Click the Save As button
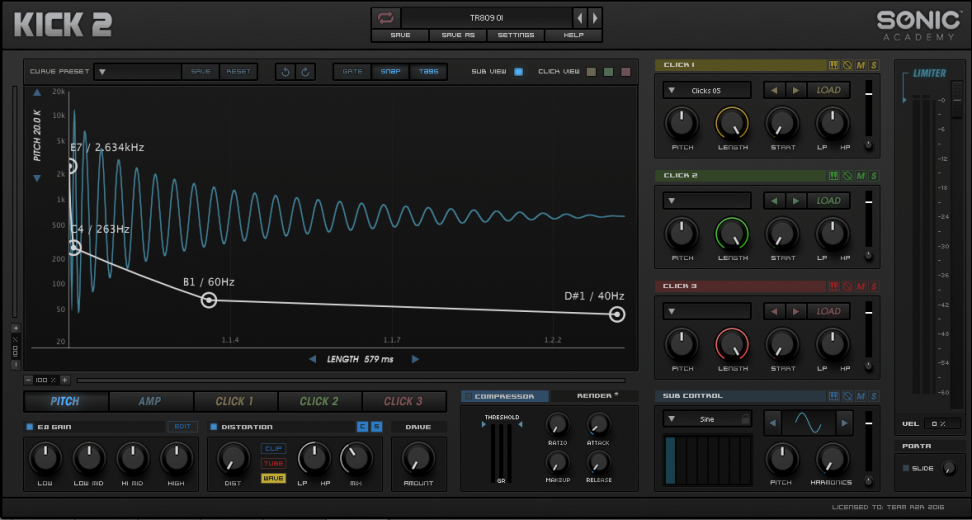This screenshot has height=520, width=972. click(x=459, y=35)
